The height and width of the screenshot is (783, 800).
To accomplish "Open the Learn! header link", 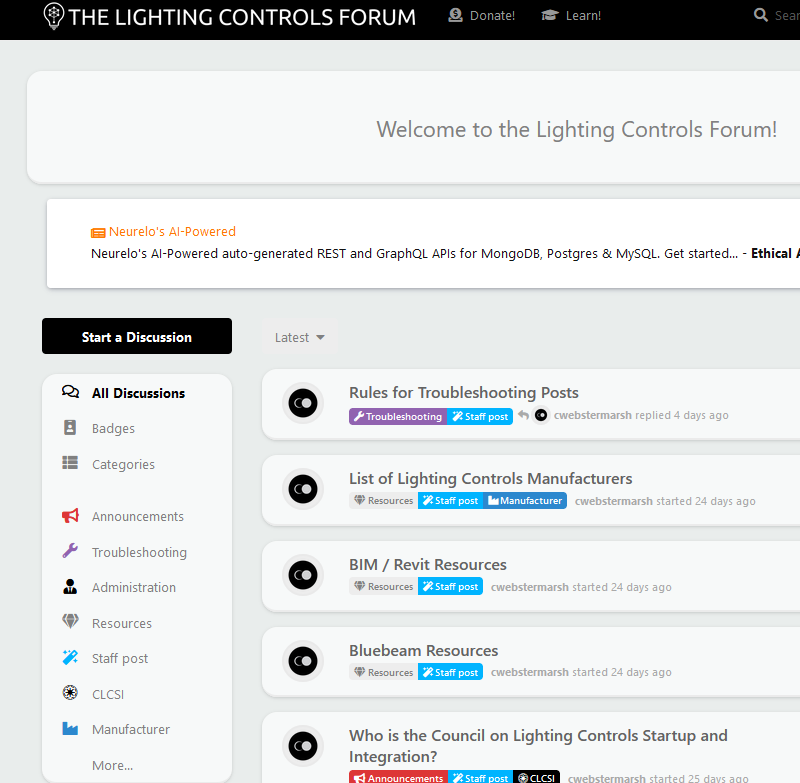I will tap(571, 16).
